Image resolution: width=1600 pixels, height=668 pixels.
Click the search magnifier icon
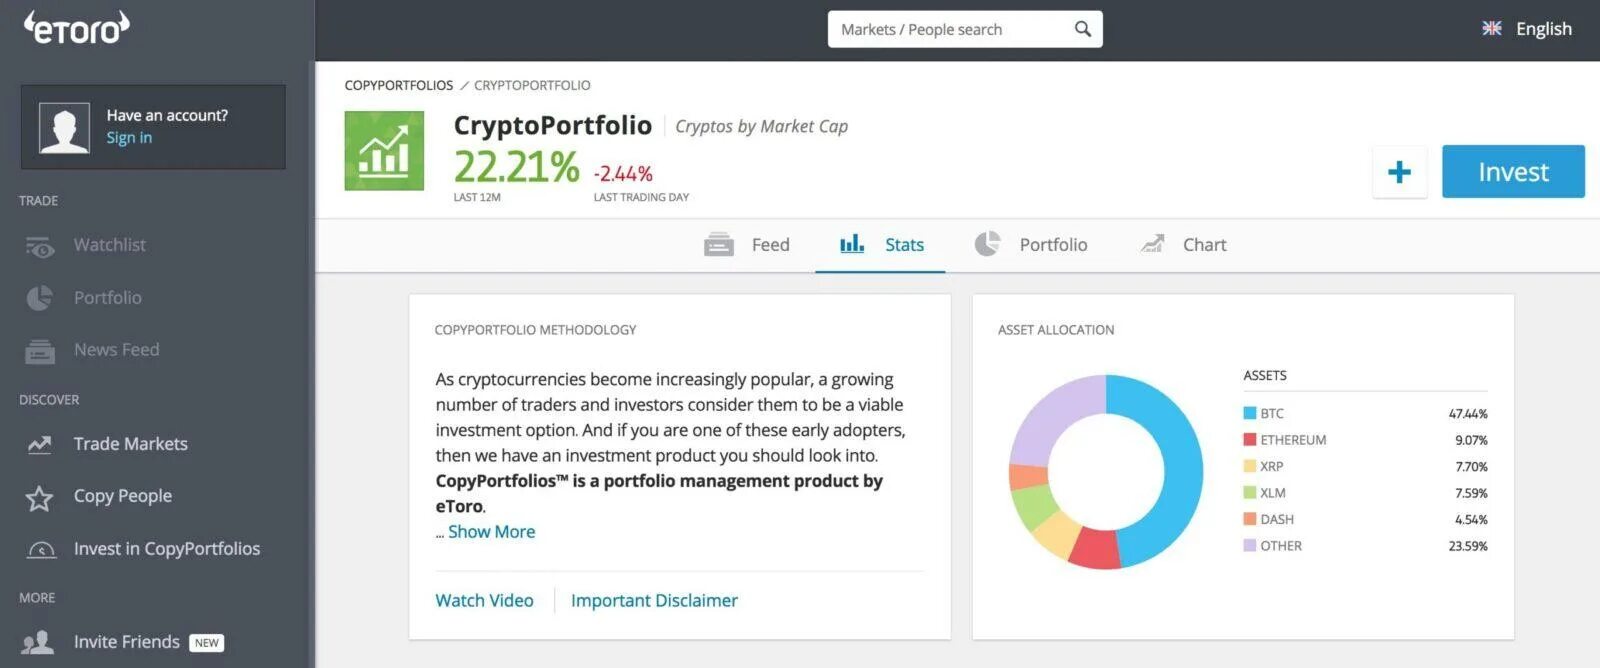(1082, 29)
